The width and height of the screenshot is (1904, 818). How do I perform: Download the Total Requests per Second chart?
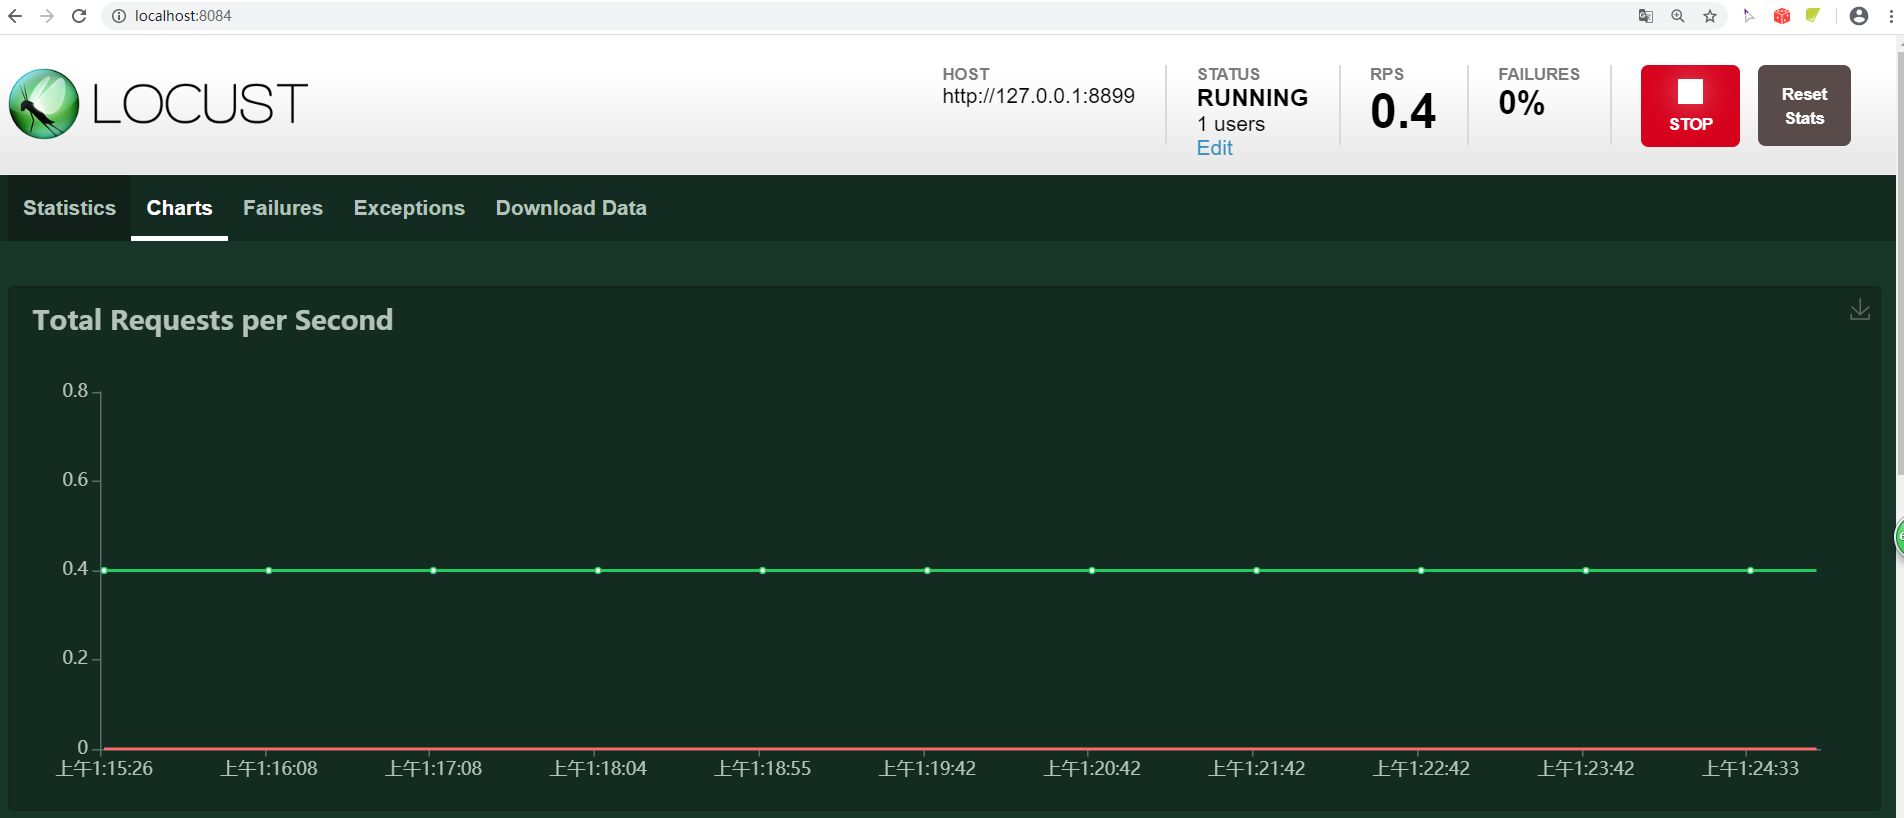click(x=1859, y=310)
